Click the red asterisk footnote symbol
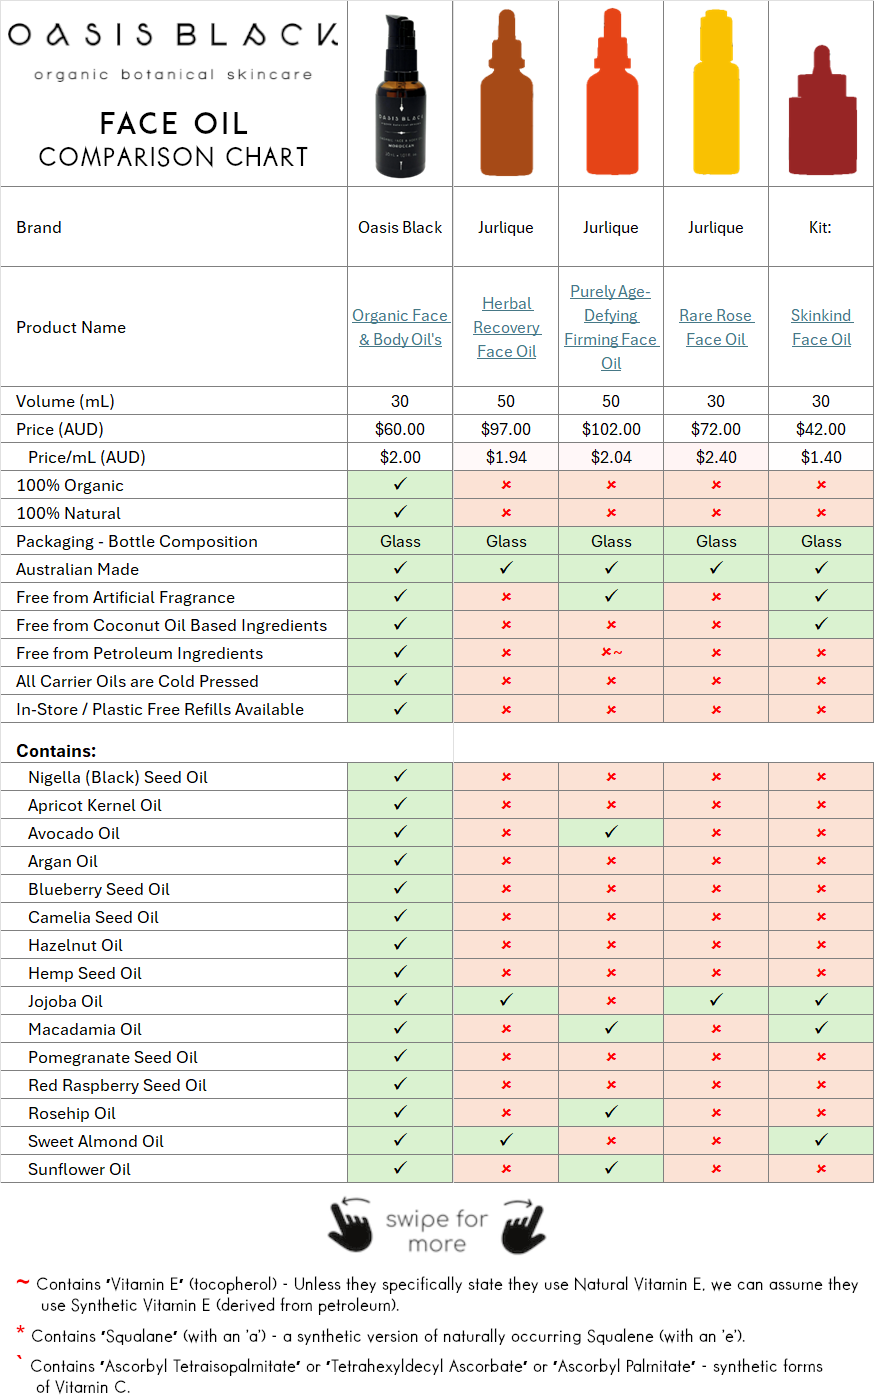Viewport: 874px width, 1400px height. pos(20,1331)
